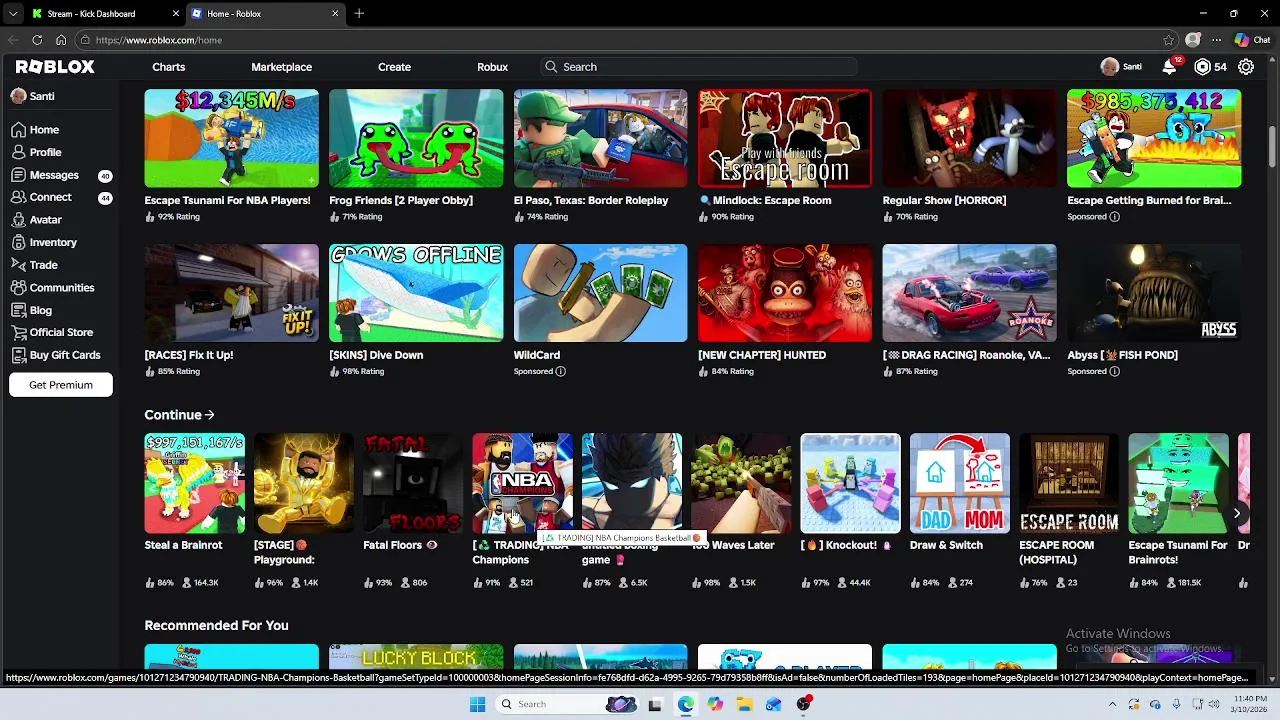Viewport: 1280px width, 720px height.
Task: Open Knockout! in Continue
Action: 850,483
